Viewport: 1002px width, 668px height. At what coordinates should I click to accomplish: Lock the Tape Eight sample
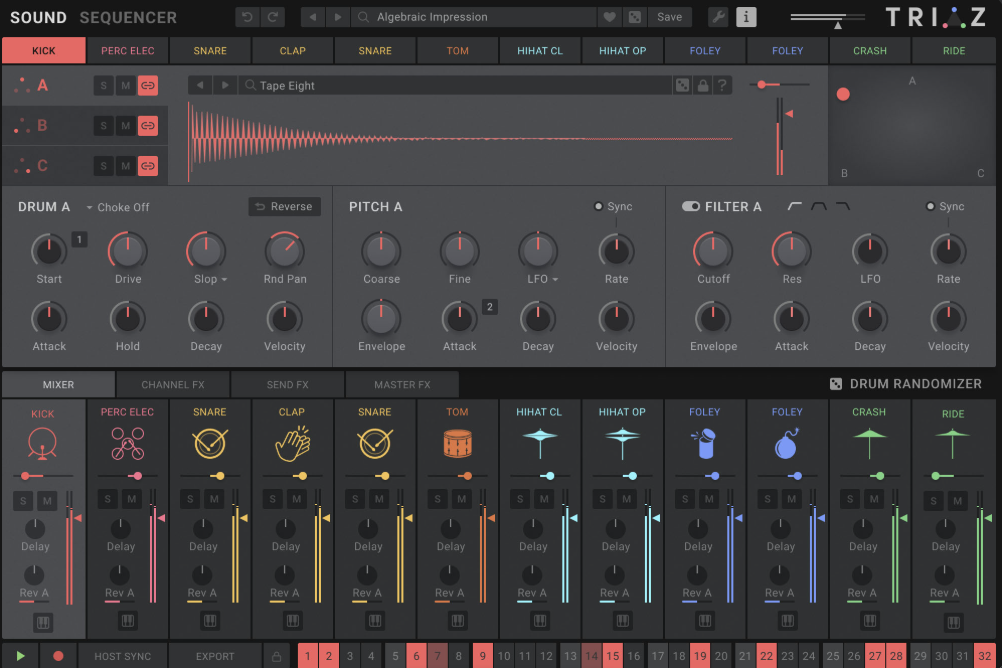pyautogui.click(x=703, y=86)
